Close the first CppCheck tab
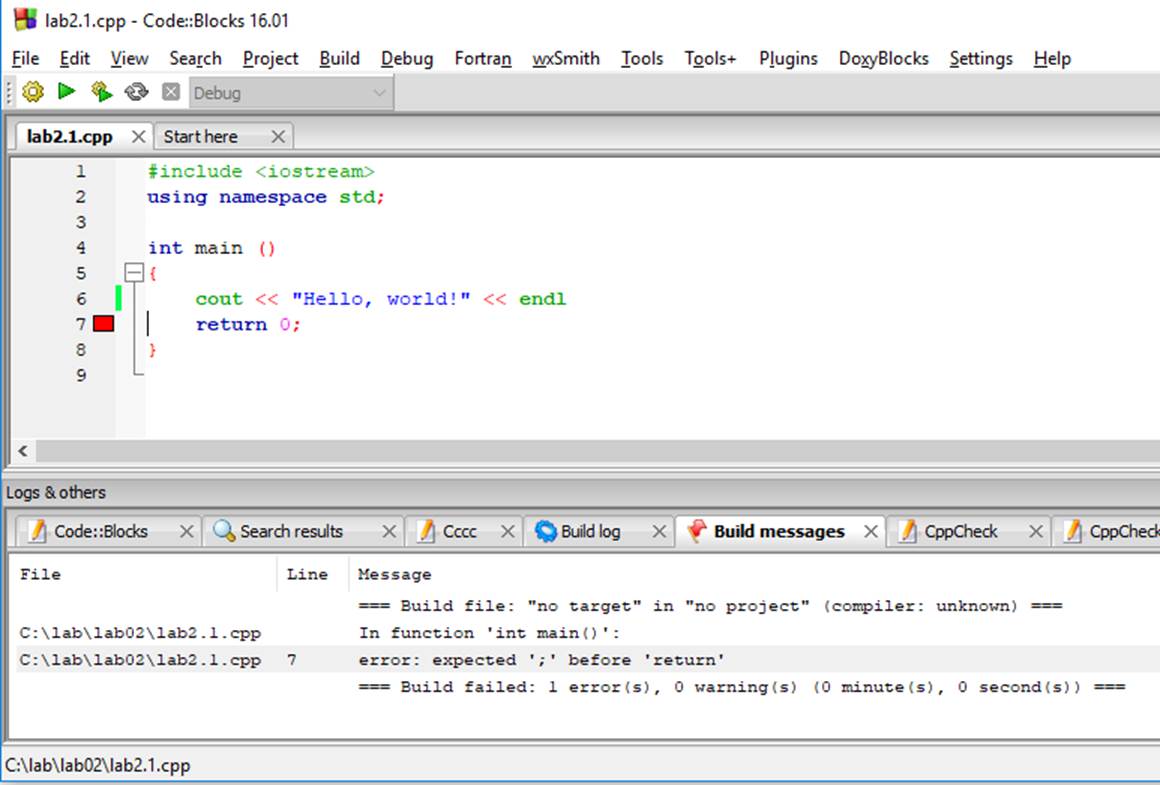1160x785 pixels. point(1036,531)
